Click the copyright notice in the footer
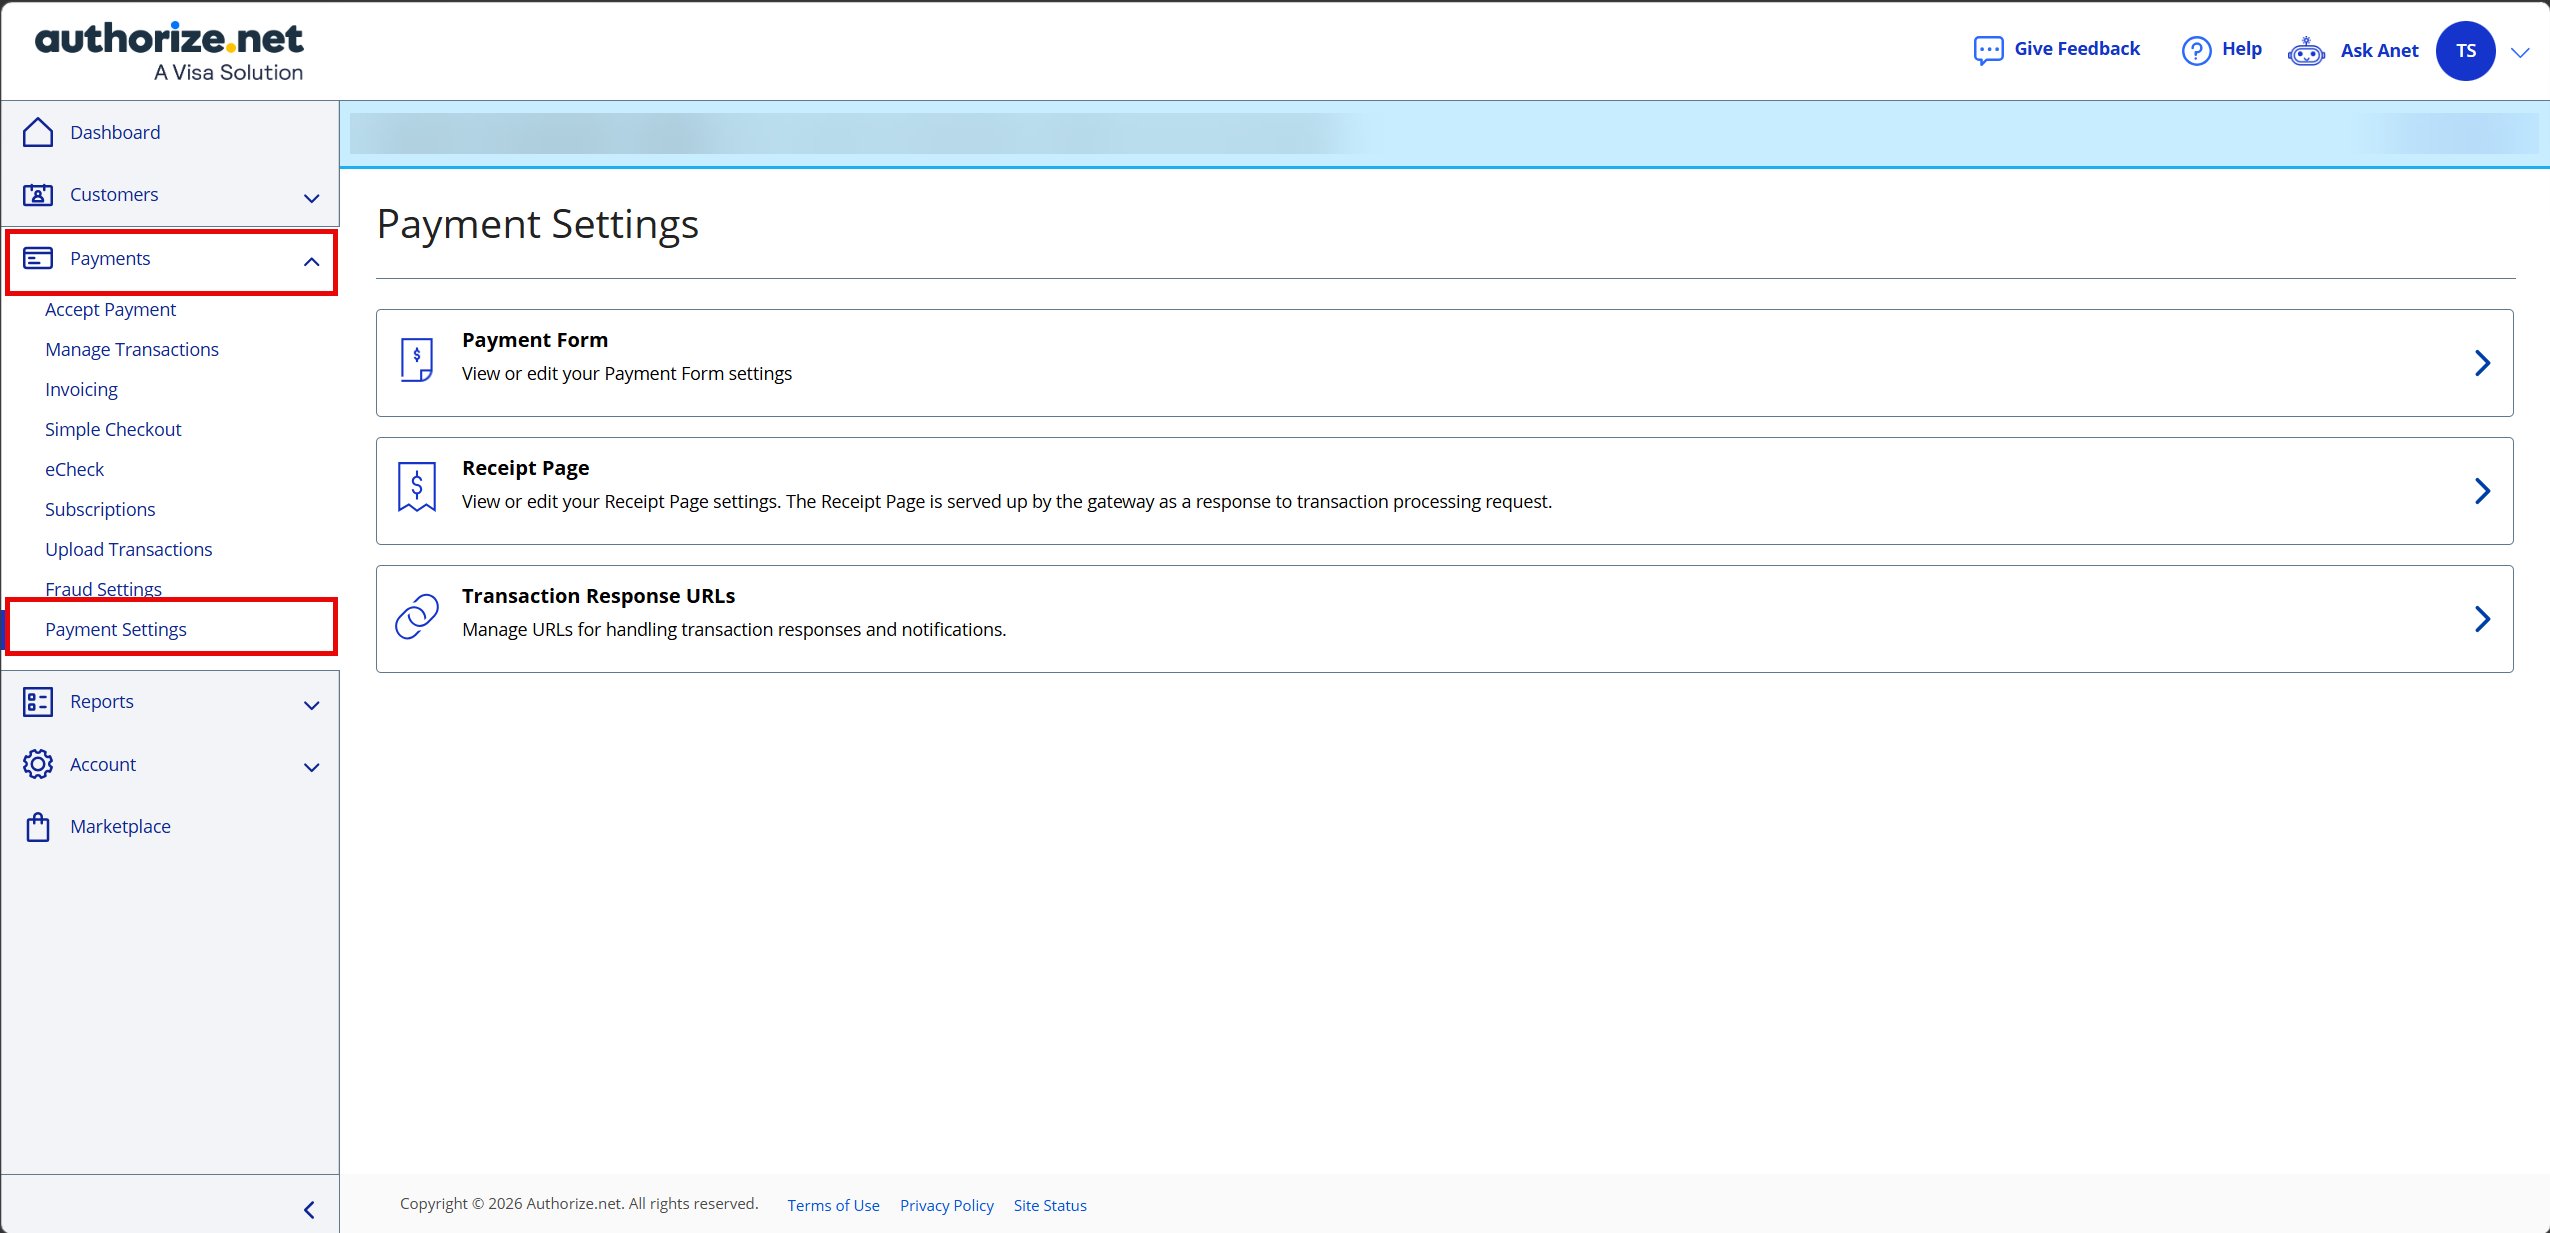 [x=579, y=1204]
